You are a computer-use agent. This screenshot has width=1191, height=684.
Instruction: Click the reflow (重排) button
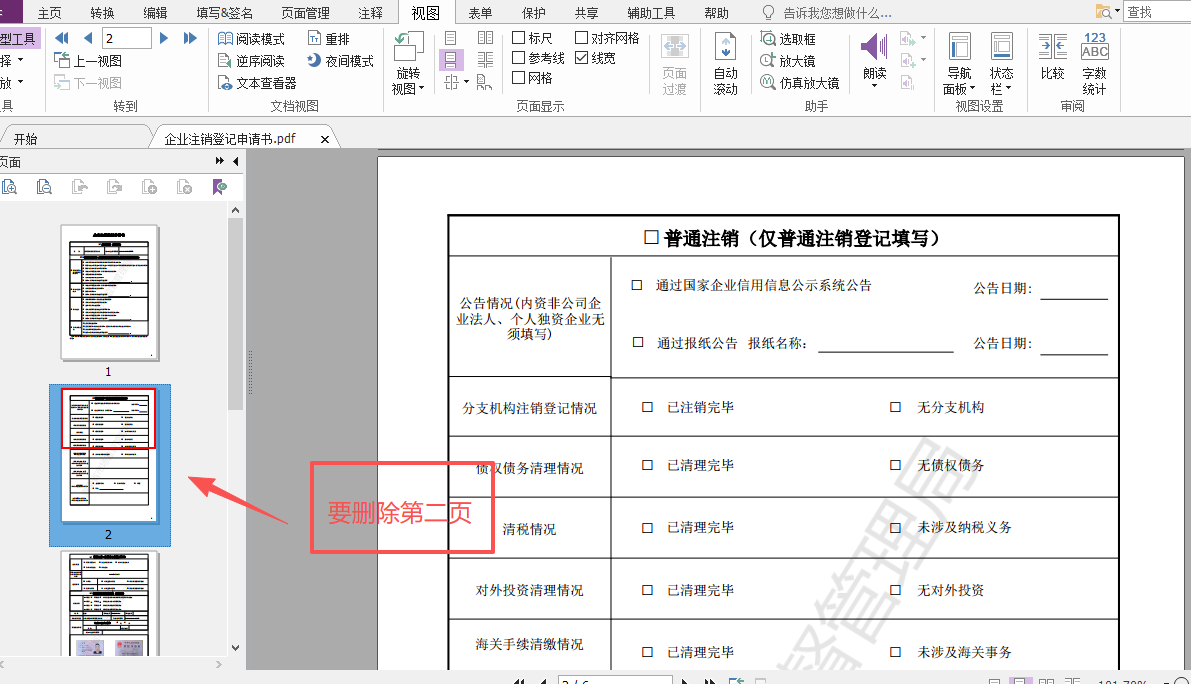(329, 39)
